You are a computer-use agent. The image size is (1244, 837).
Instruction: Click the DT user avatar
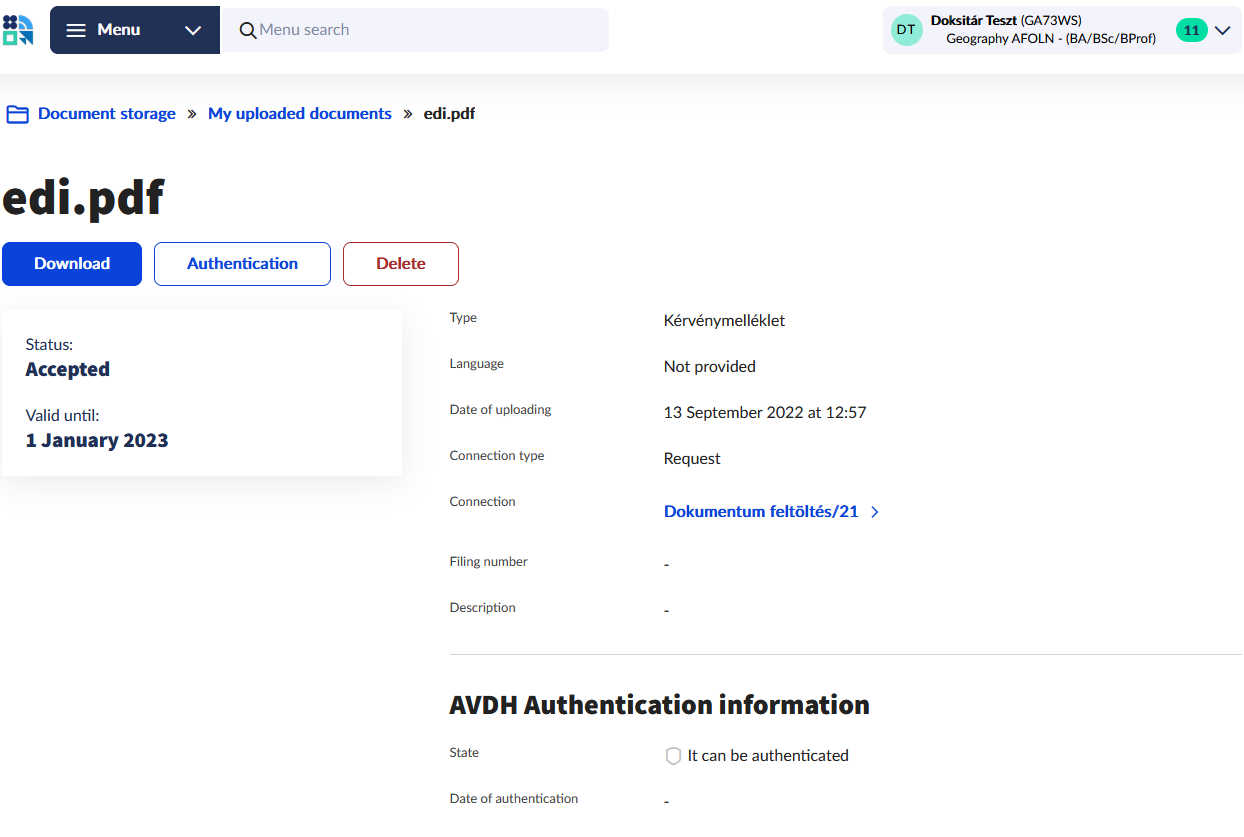[x=906, y=30]
